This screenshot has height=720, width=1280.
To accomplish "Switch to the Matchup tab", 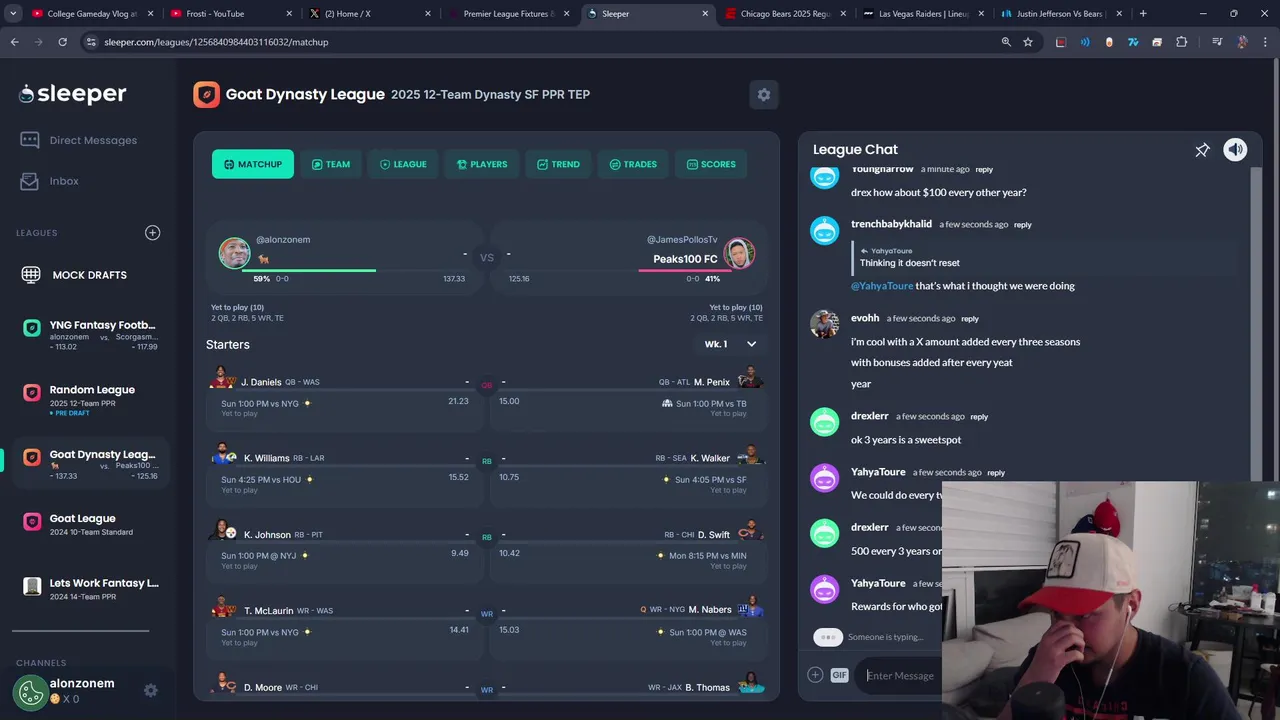I will [x=253, y=164].
